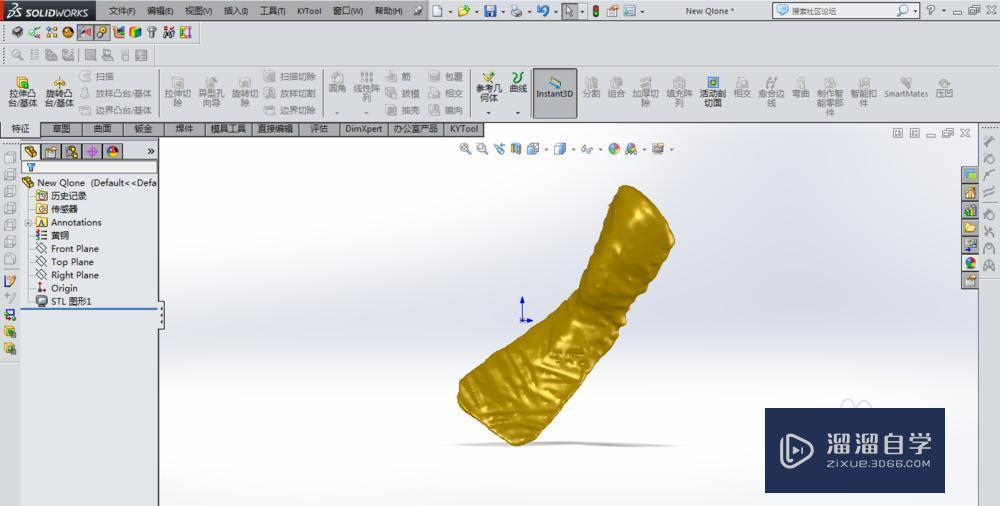
Task: Click the SolidWorks Resources home icon in task pane
Action: (970, 192)
